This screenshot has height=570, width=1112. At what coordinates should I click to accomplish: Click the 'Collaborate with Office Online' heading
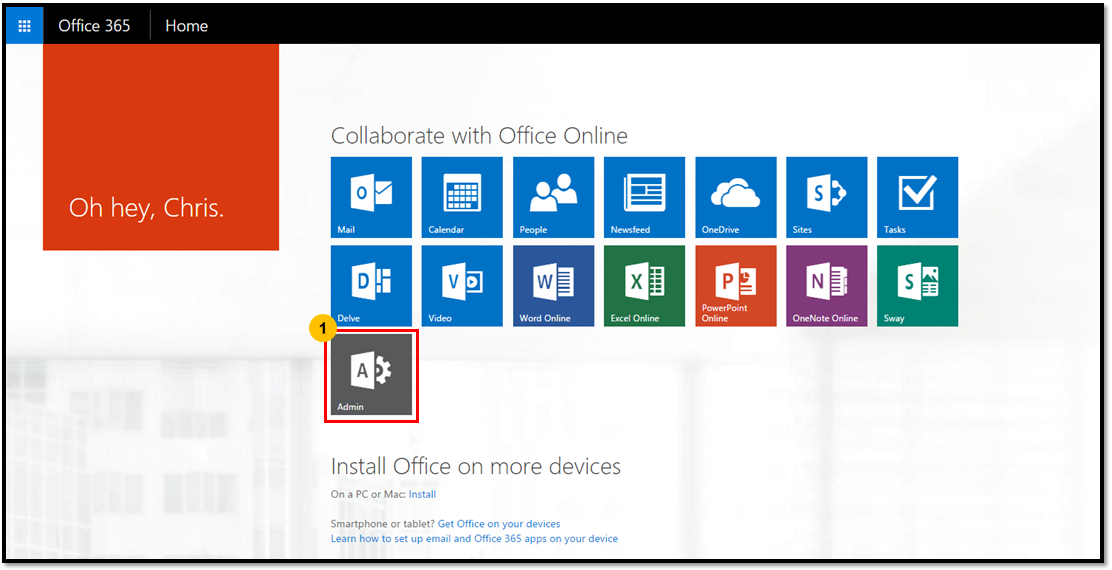[479, 135]
